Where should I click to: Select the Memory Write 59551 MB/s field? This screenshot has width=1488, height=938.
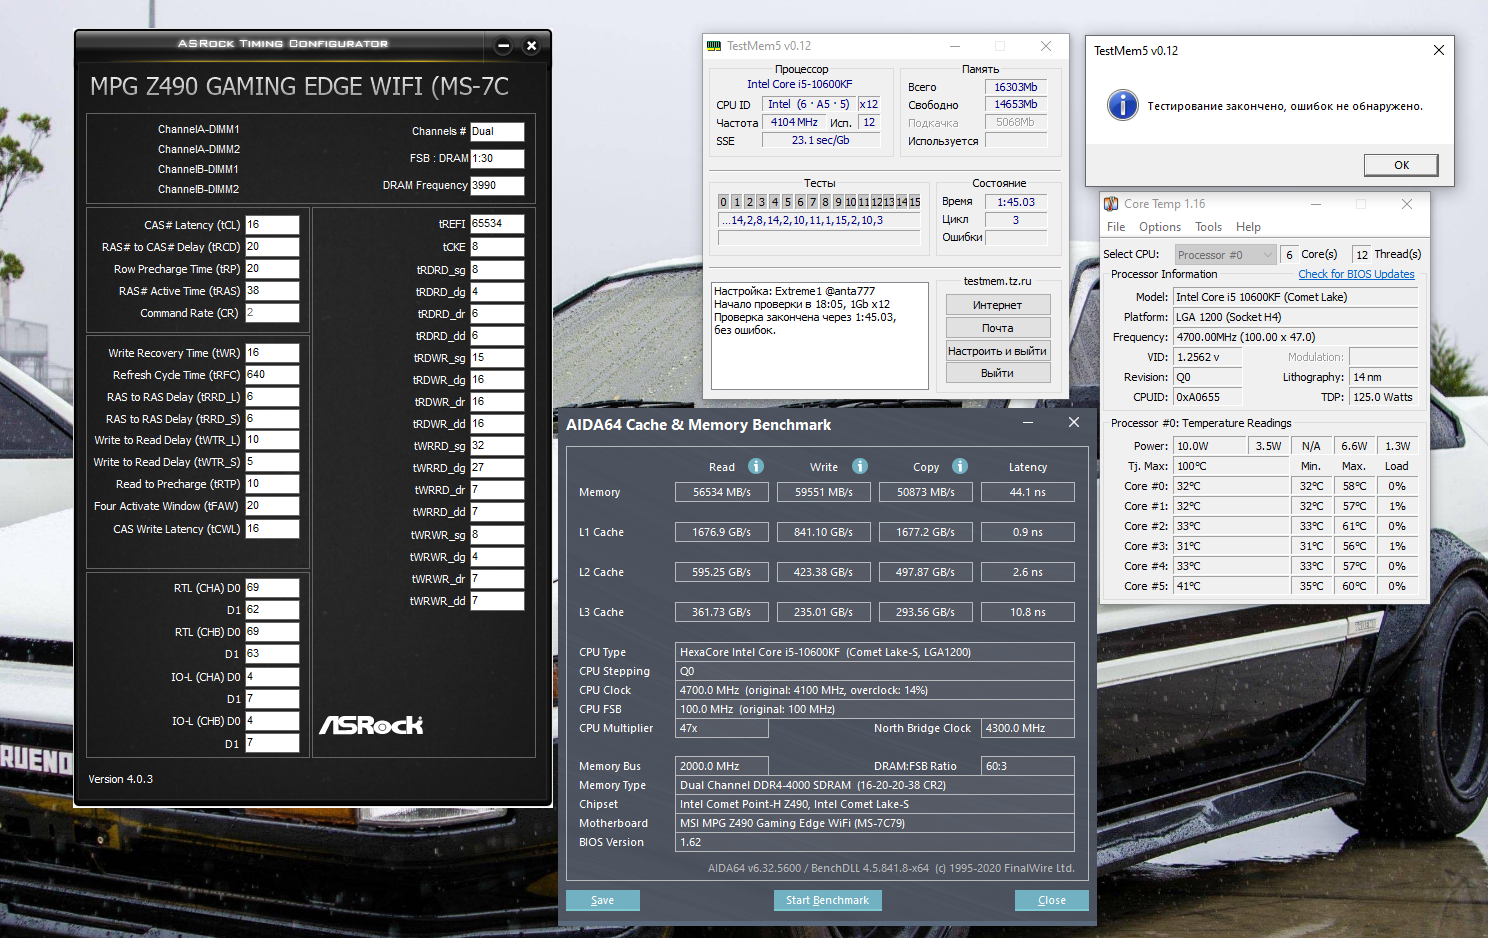824,492
